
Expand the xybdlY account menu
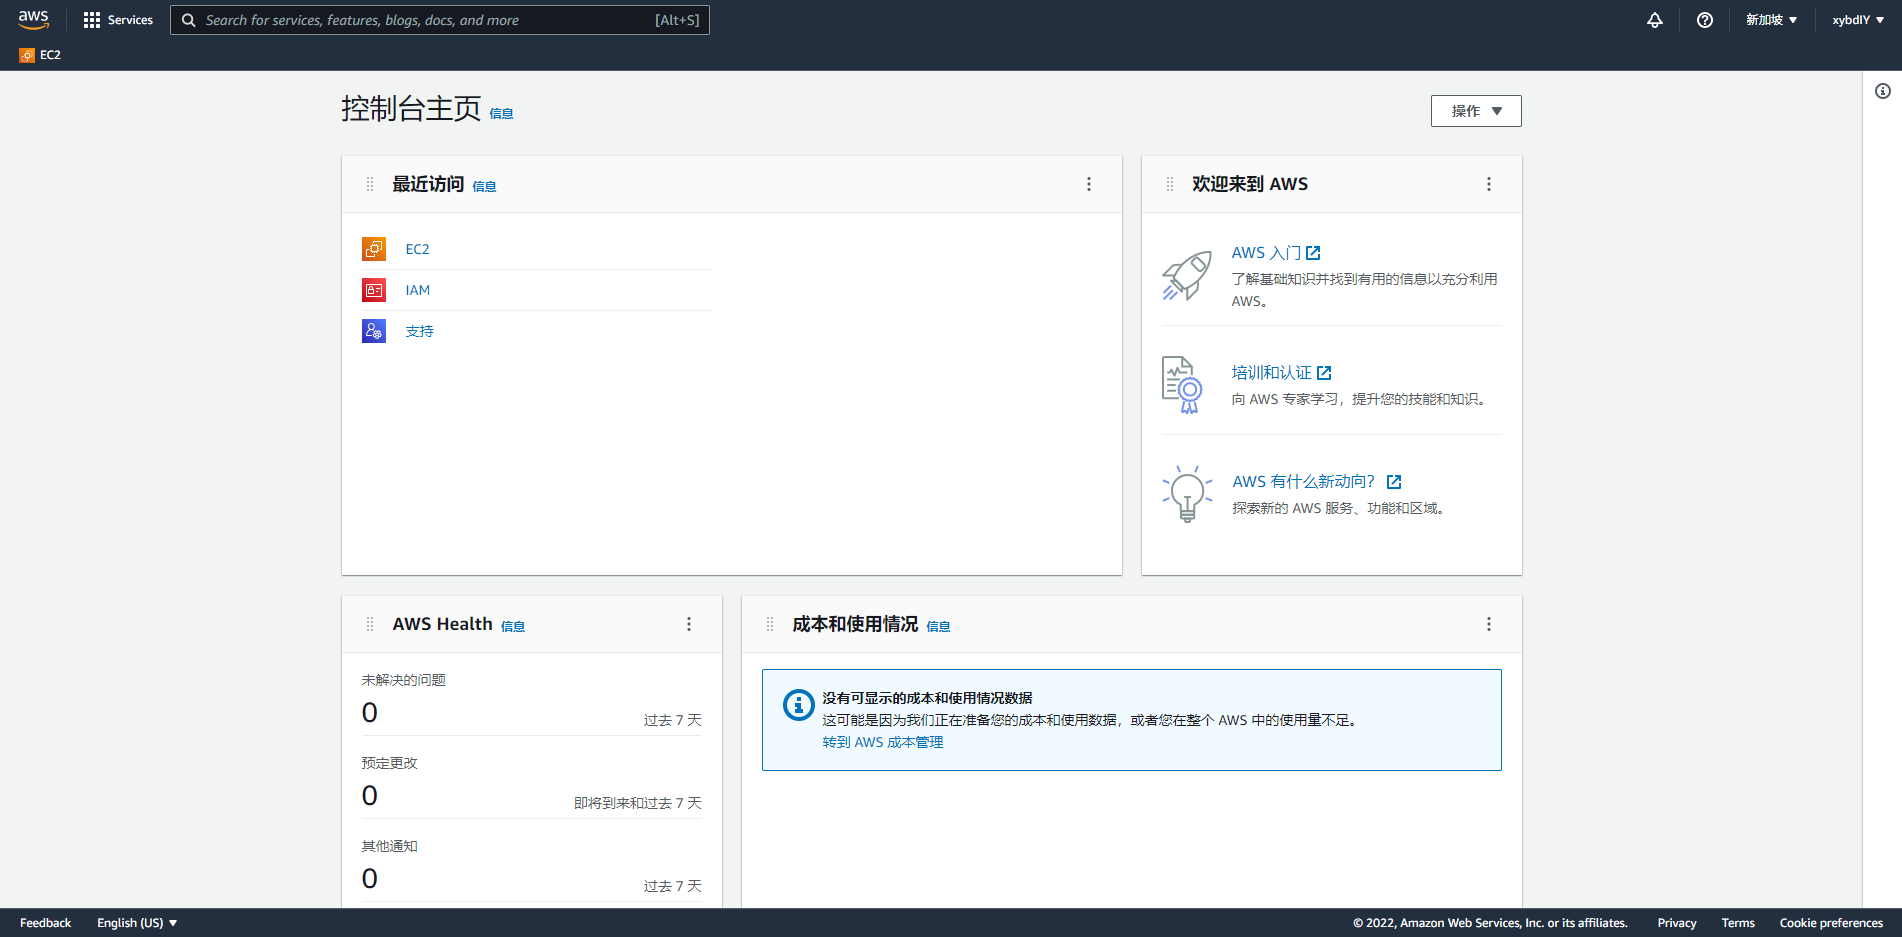(x=1858, y=20)
